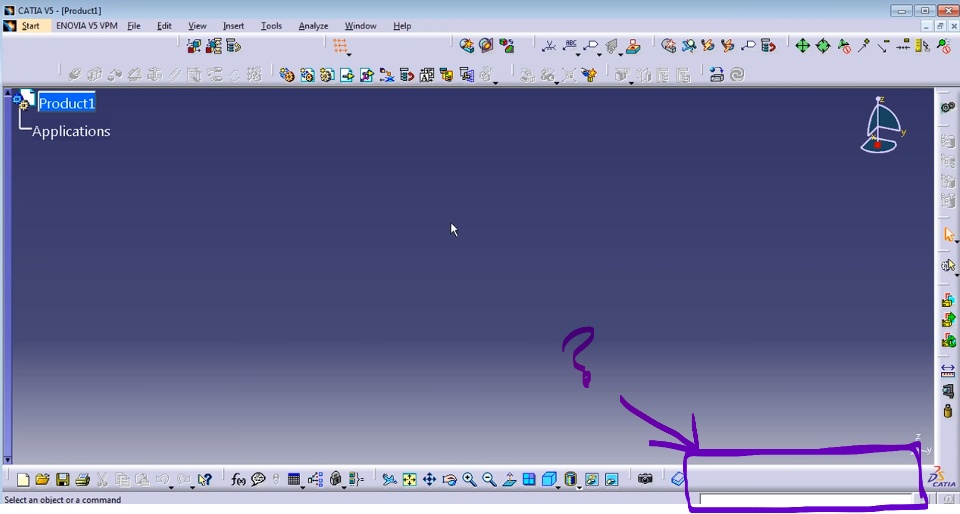Open the Edit menu
The image size is (960, 514).
click(x=164, y=26)
